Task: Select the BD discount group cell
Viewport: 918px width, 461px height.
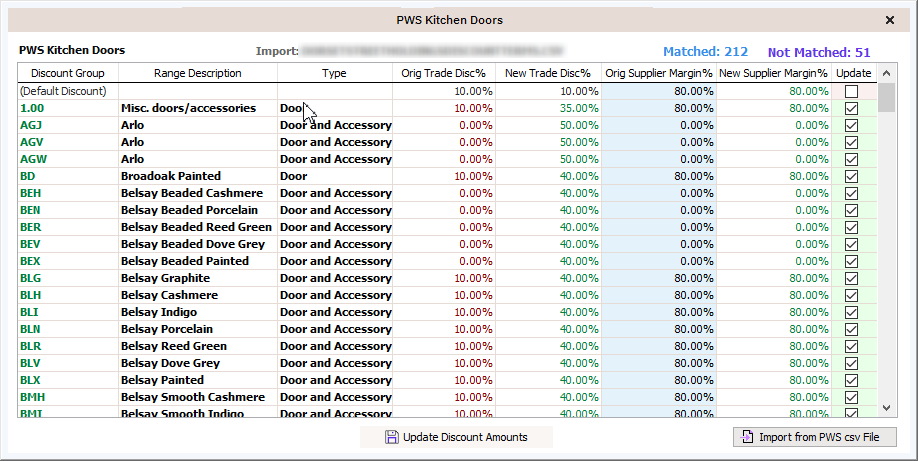Action: click(68, 176)
